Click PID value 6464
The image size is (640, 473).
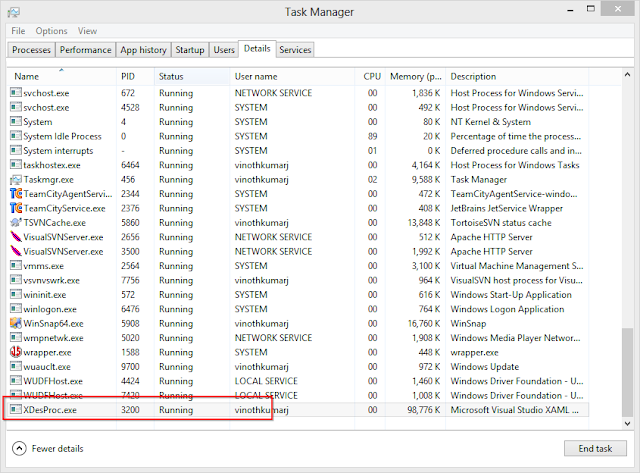click(130, 165)
